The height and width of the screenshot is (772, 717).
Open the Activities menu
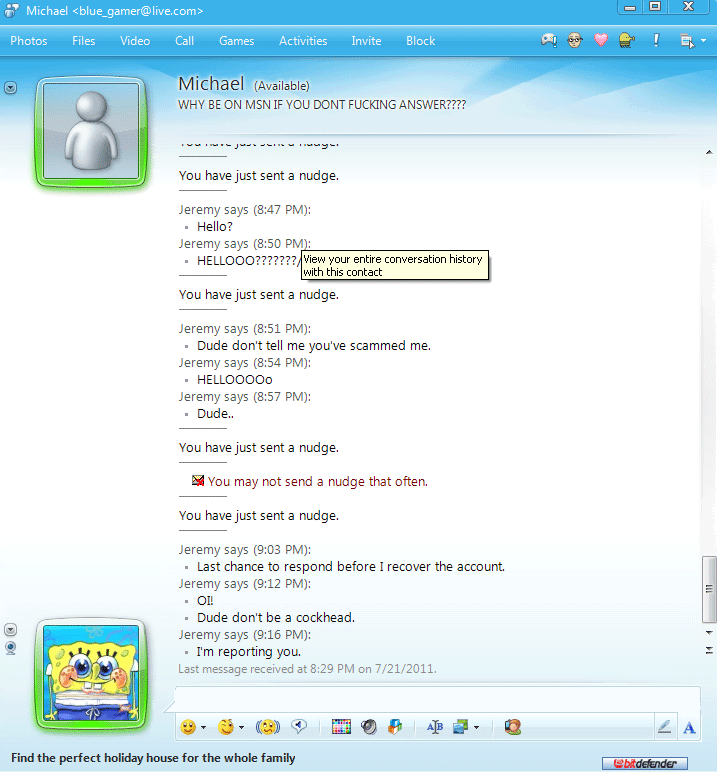click(x=303, y=41)
